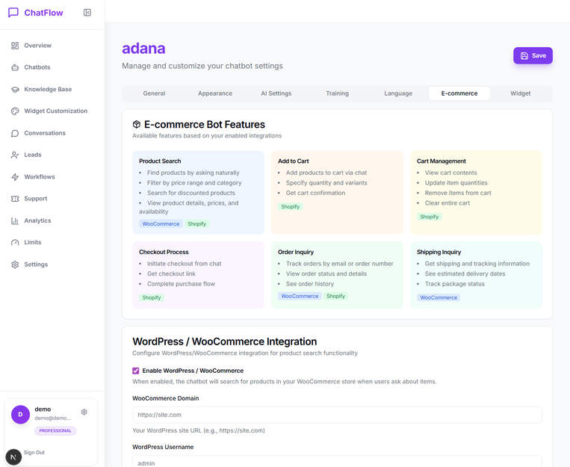Screen dimensions: 570x467
Task: Open the Analytics bar chart icon
Action: [x=15, y=221]
